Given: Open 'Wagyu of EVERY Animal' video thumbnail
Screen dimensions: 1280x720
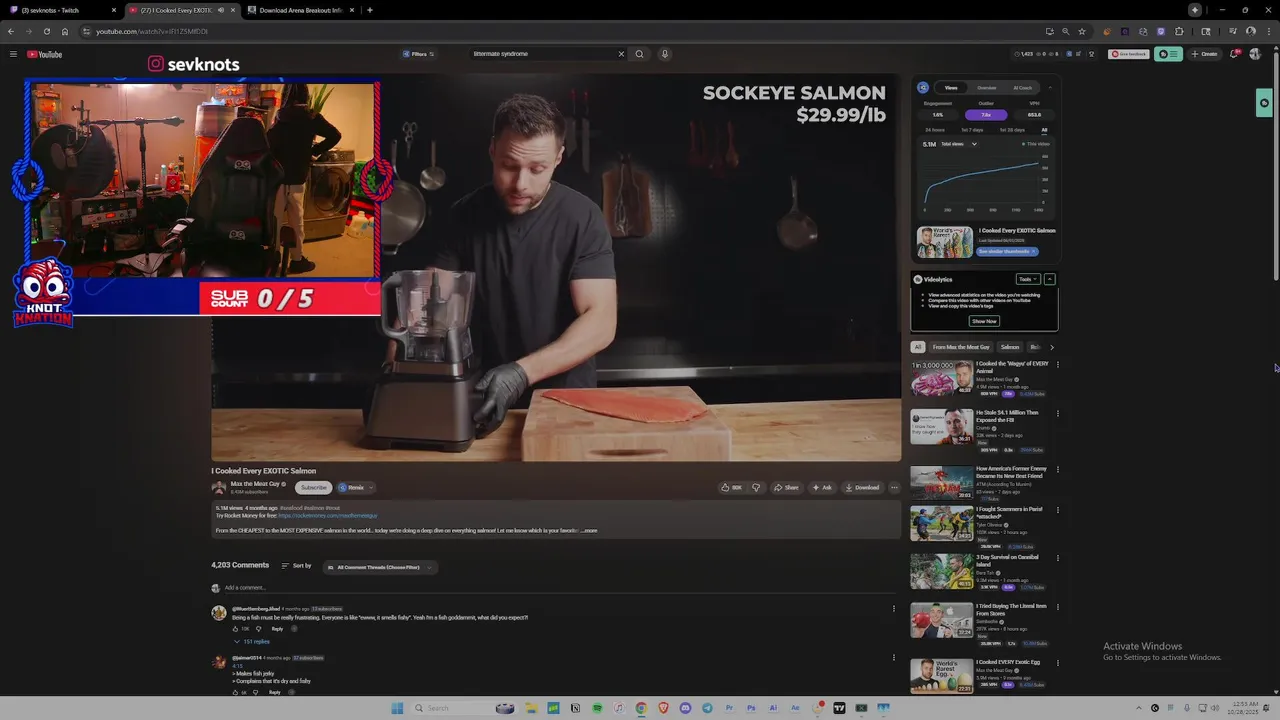Looking at the screenshot, I should point(941,378).
